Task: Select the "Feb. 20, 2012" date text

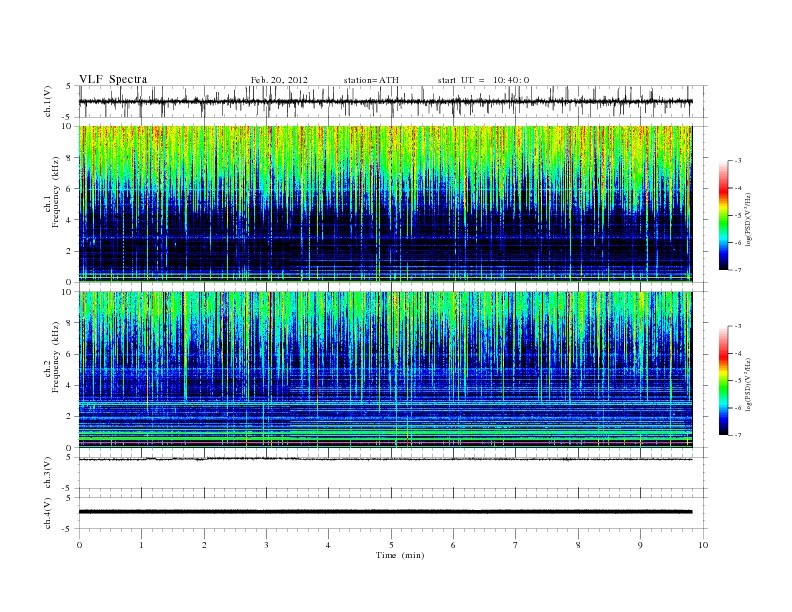Action: click(279, 80)
